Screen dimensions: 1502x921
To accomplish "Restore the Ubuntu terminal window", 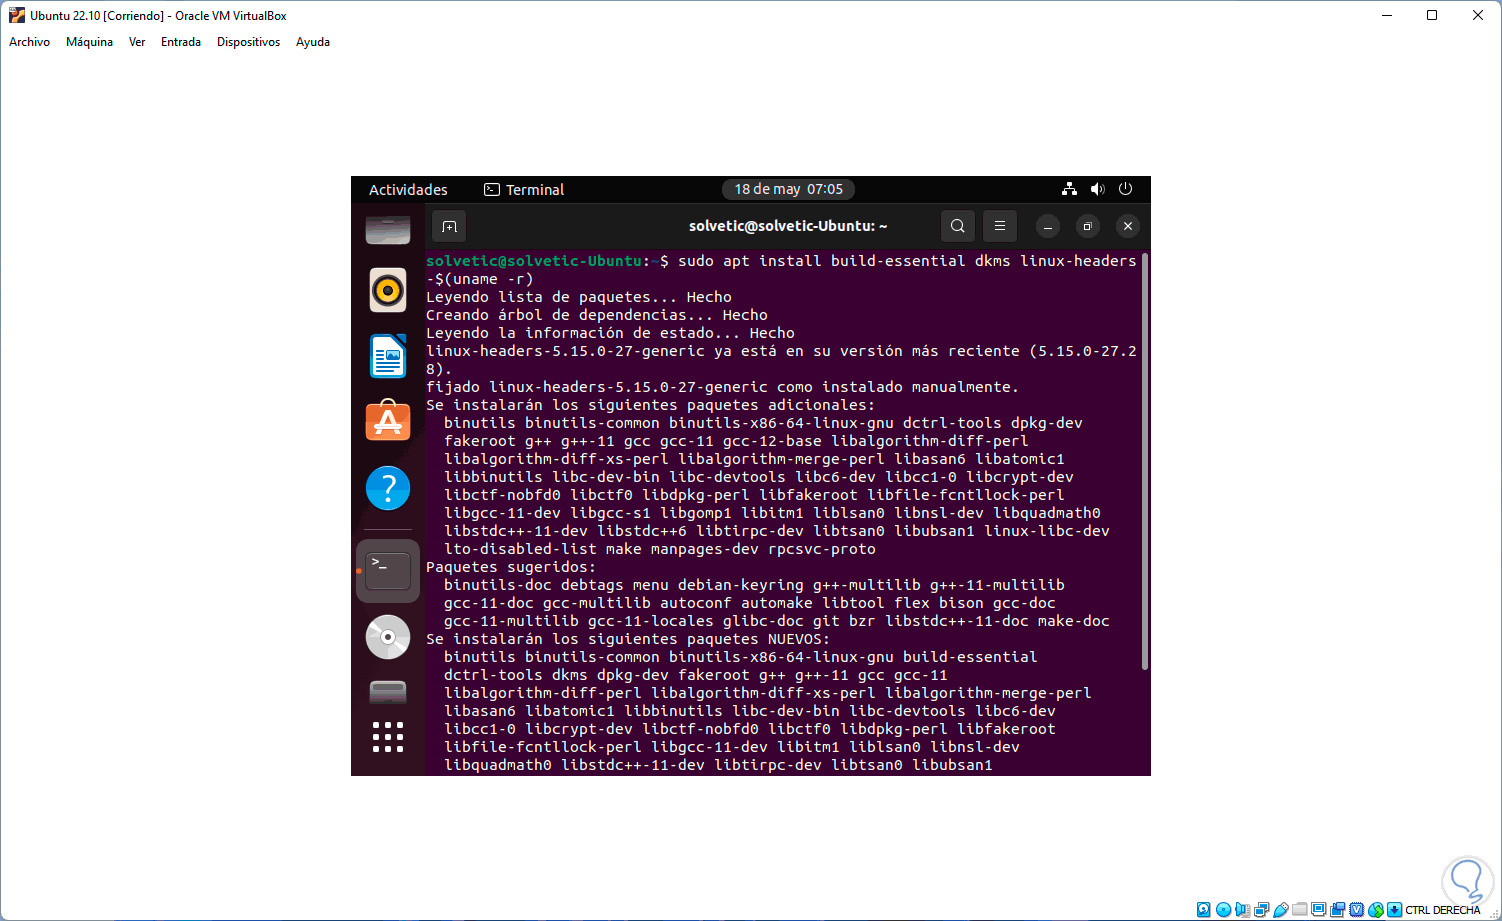I will pyautogui.click(x=1087, y=226).
